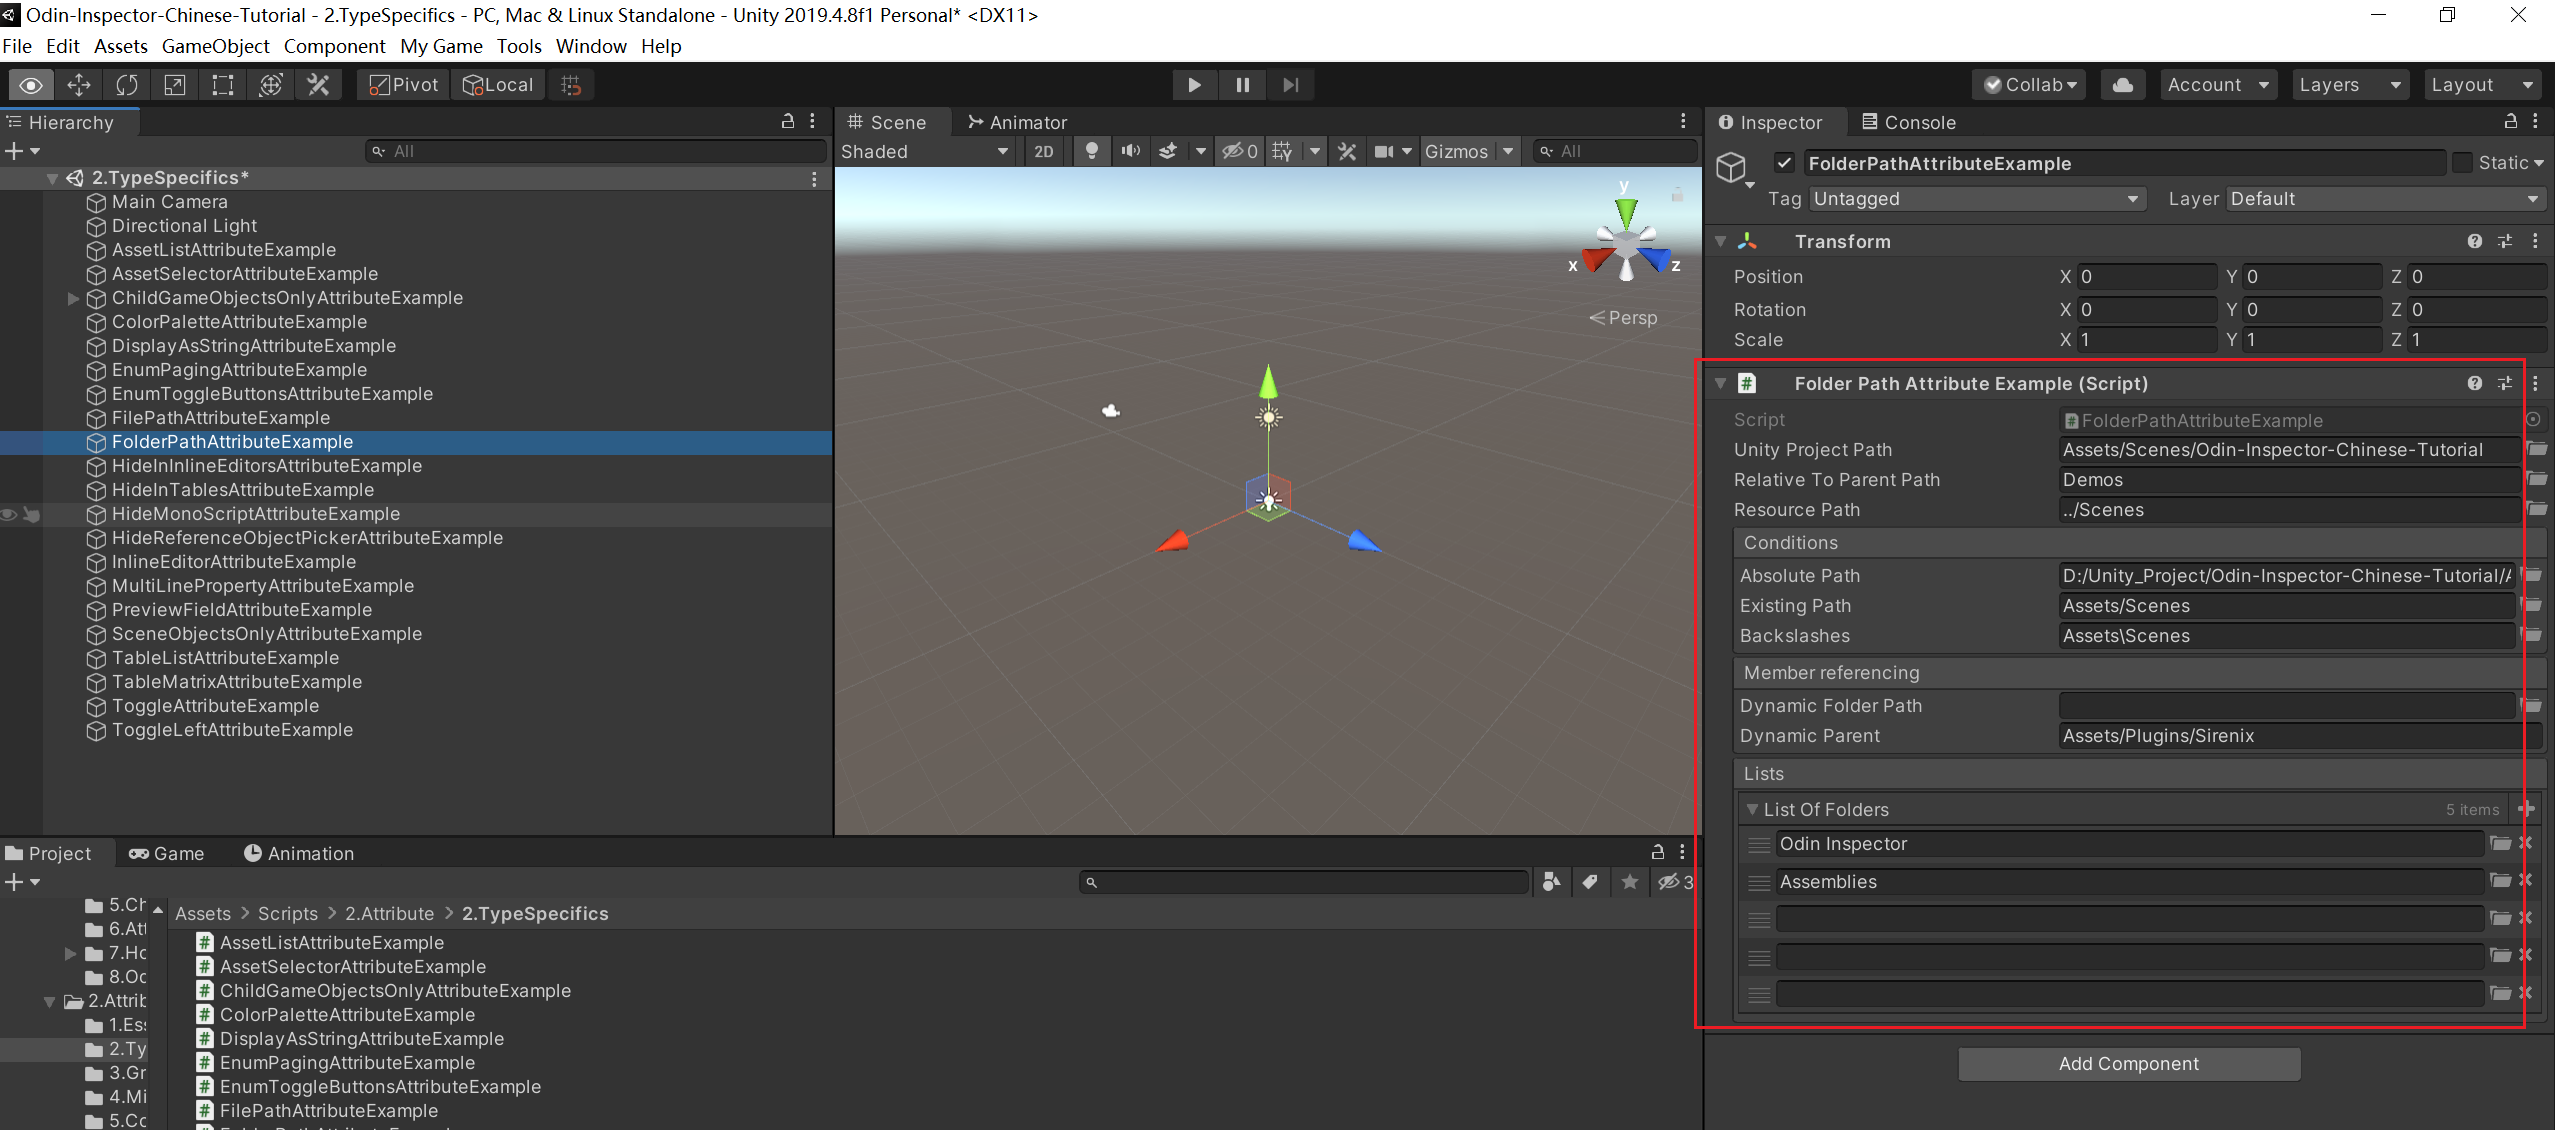Viewport: 2555px width, 1130px height.
Task: Select the Move tool
Action: coord(79,85)
